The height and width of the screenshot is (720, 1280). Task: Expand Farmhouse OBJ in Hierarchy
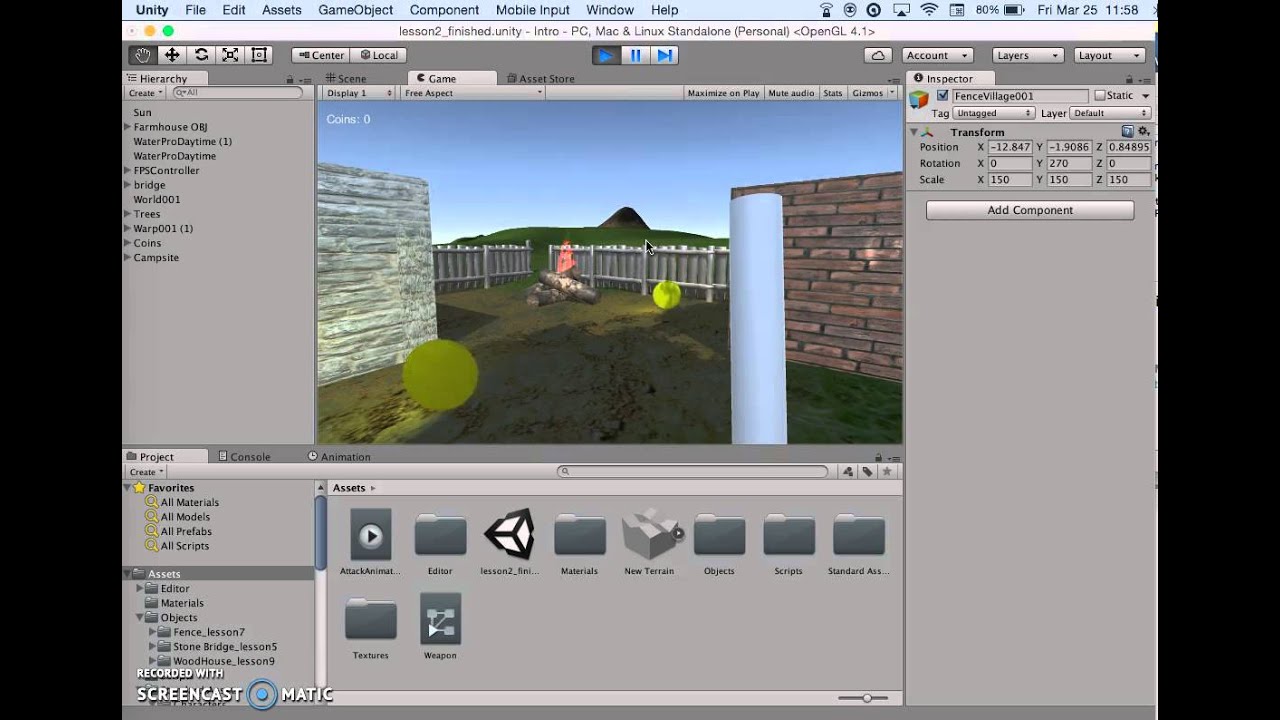[128, 127]
